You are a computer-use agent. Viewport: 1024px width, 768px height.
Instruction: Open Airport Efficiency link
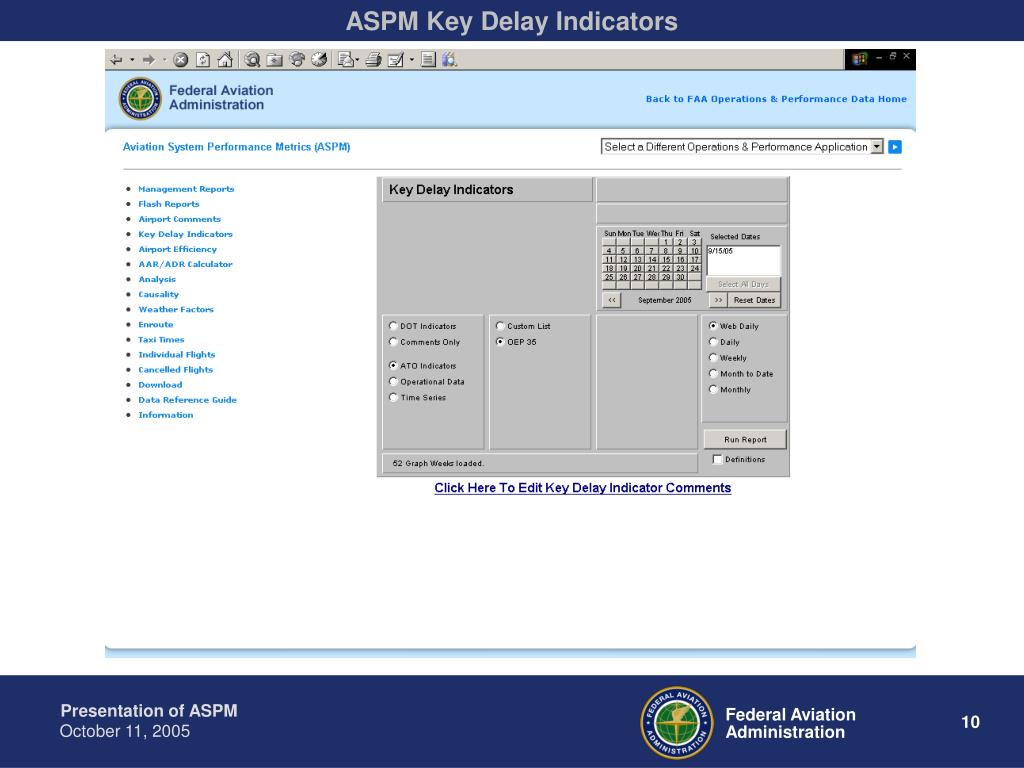click(178, 249)
